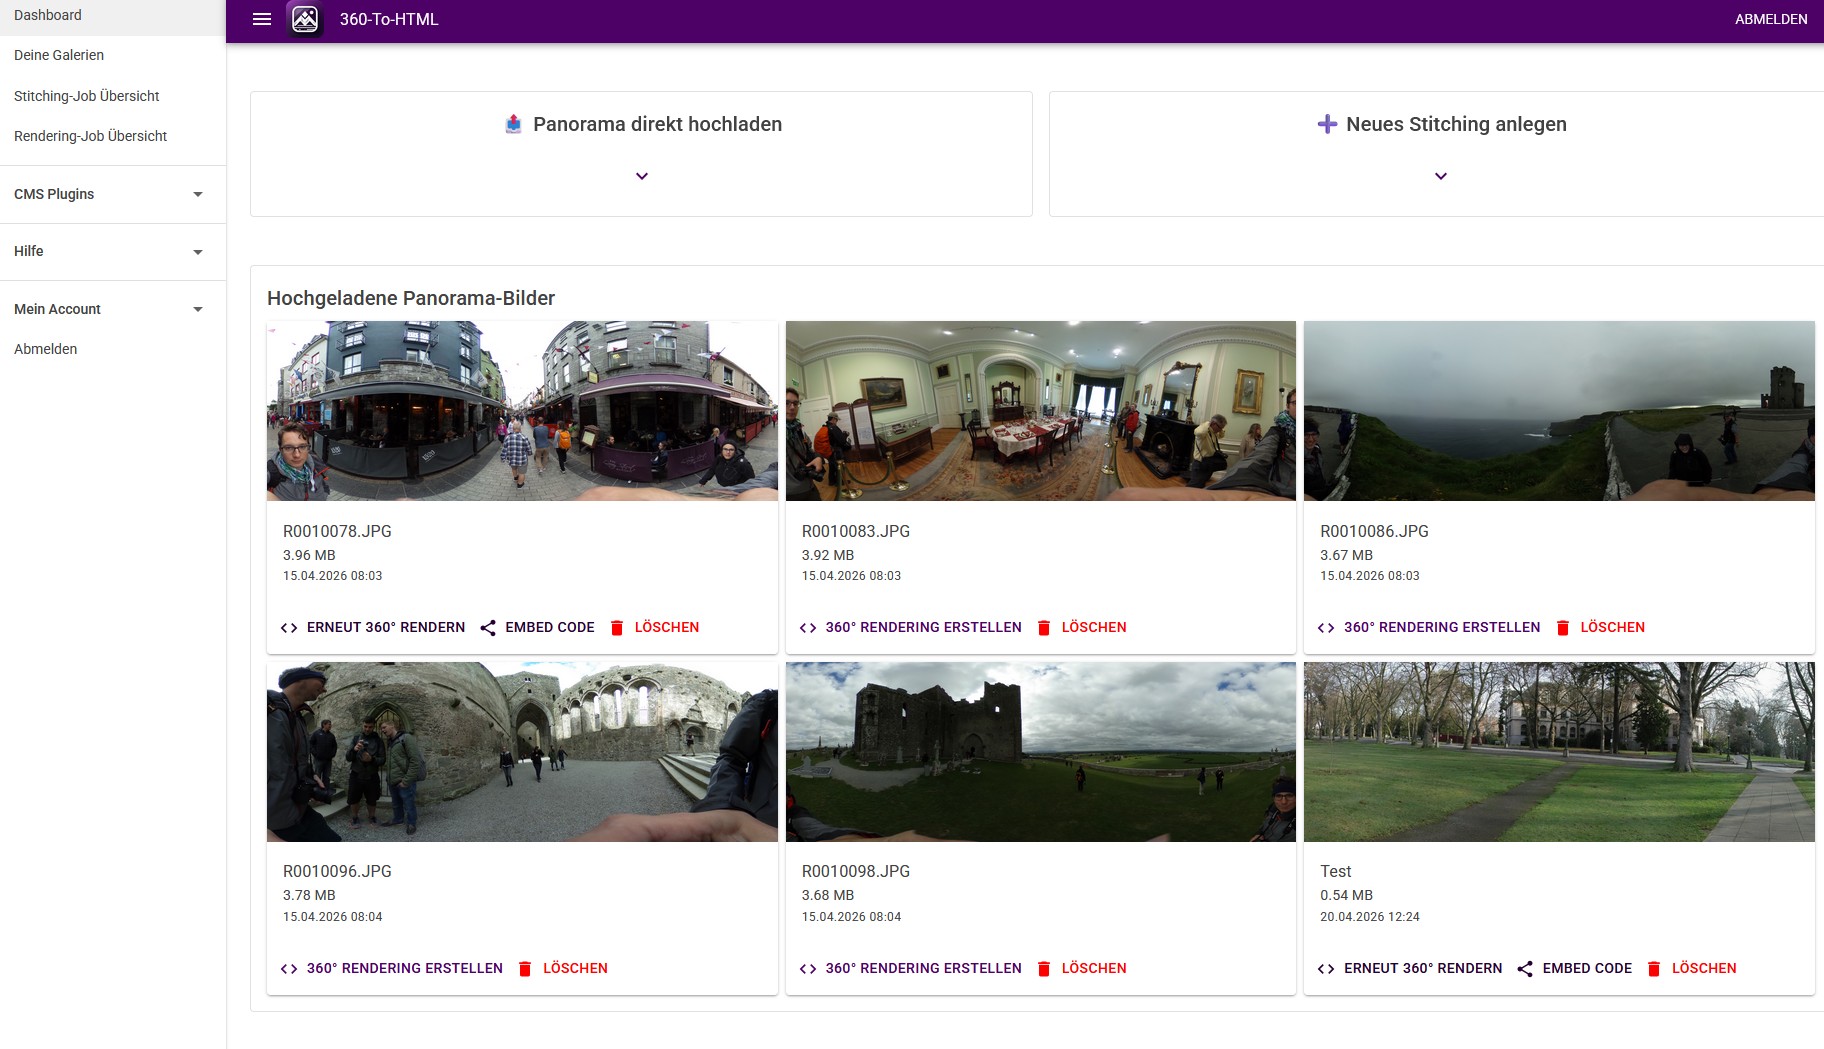Click the Test panorama title text
Screen dimensions: 1824x1049
pos(1335,872)
